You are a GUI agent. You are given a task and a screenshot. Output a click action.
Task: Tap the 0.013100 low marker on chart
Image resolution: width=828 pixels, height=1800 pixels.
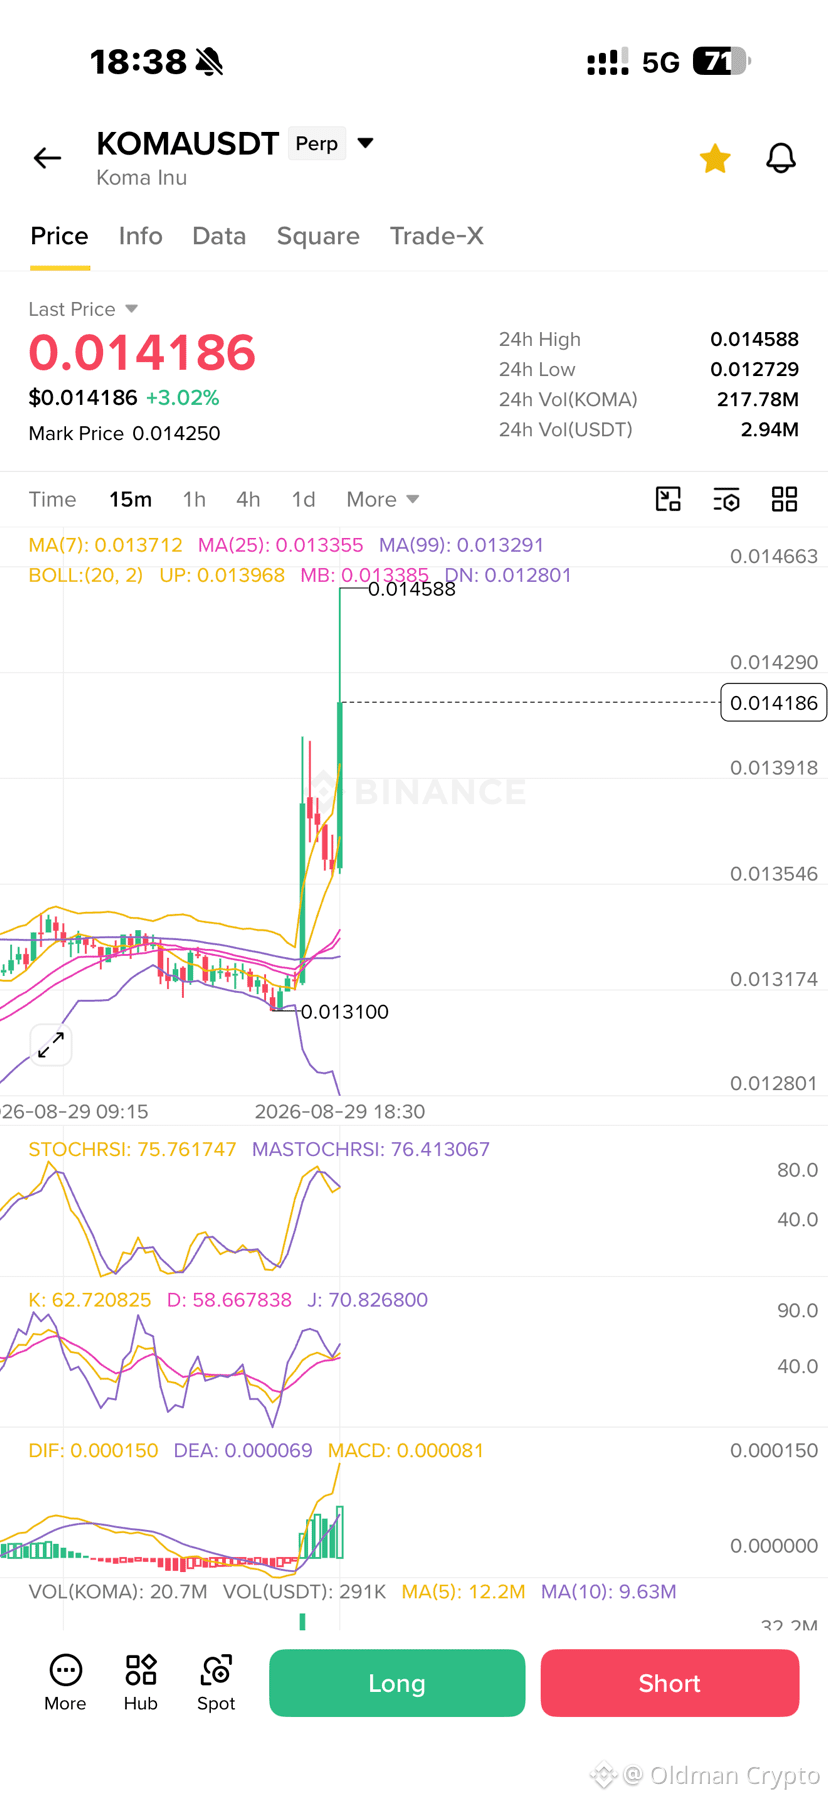pyautogui.click(x=344, y=1011)
